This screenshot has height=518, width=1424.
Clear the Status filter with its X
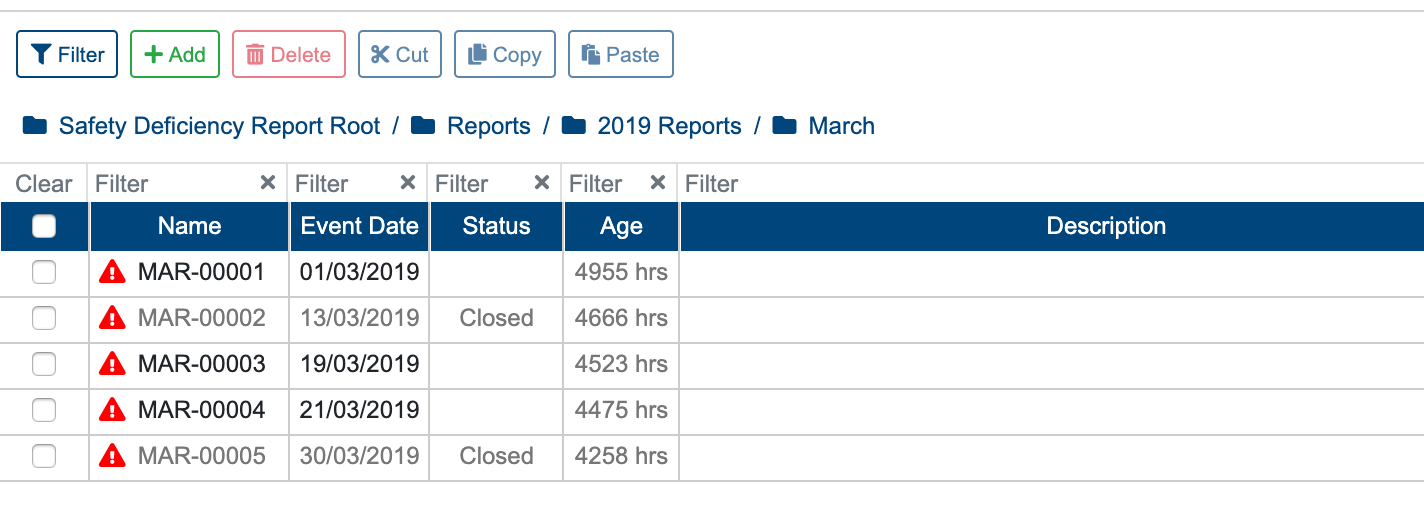coord(542,183)
